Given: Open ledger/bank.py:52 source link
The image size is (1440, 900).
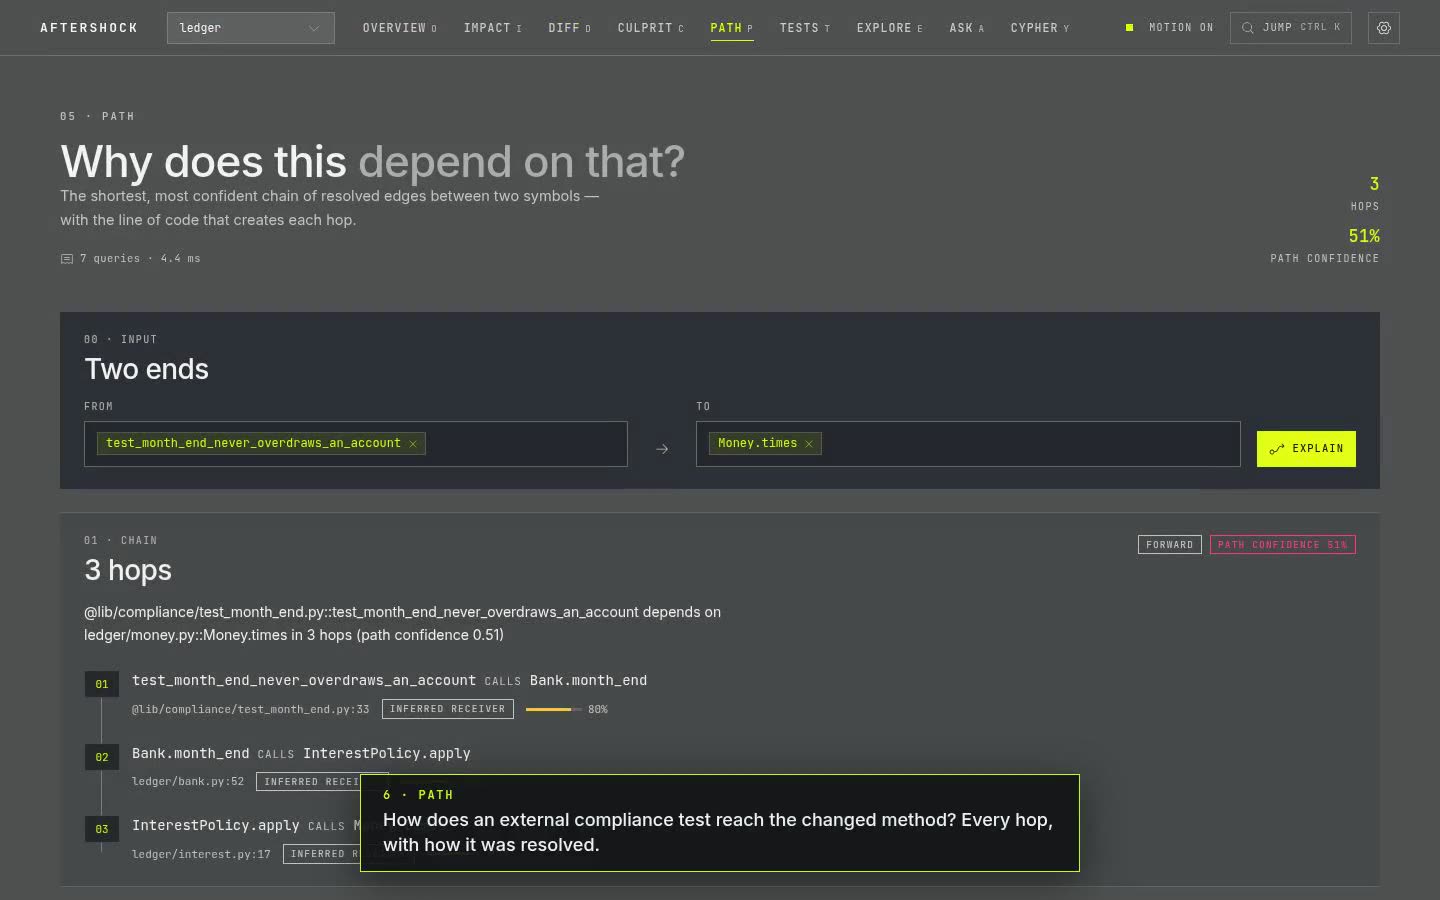Looking at the screenshot, I should (188, 782).
